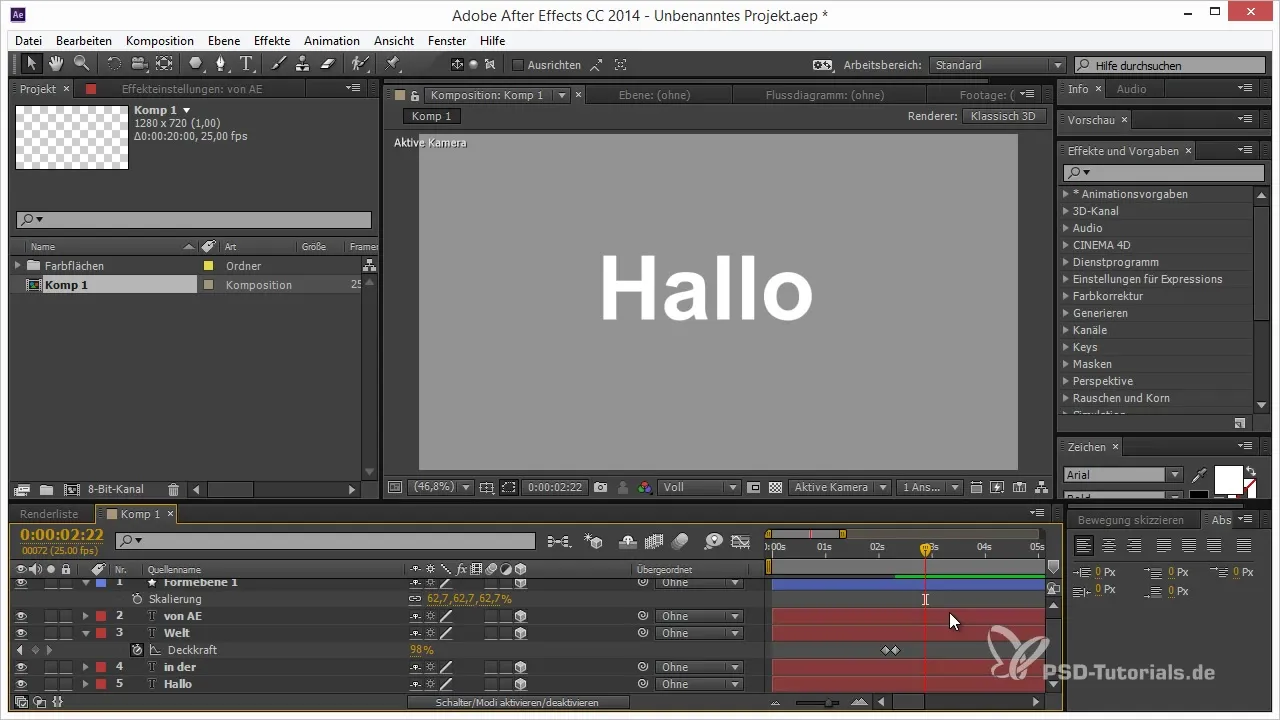Select the Puppet Pin tool
Image resolution: width=1280 pixels, height=720 pixels.
392,64
